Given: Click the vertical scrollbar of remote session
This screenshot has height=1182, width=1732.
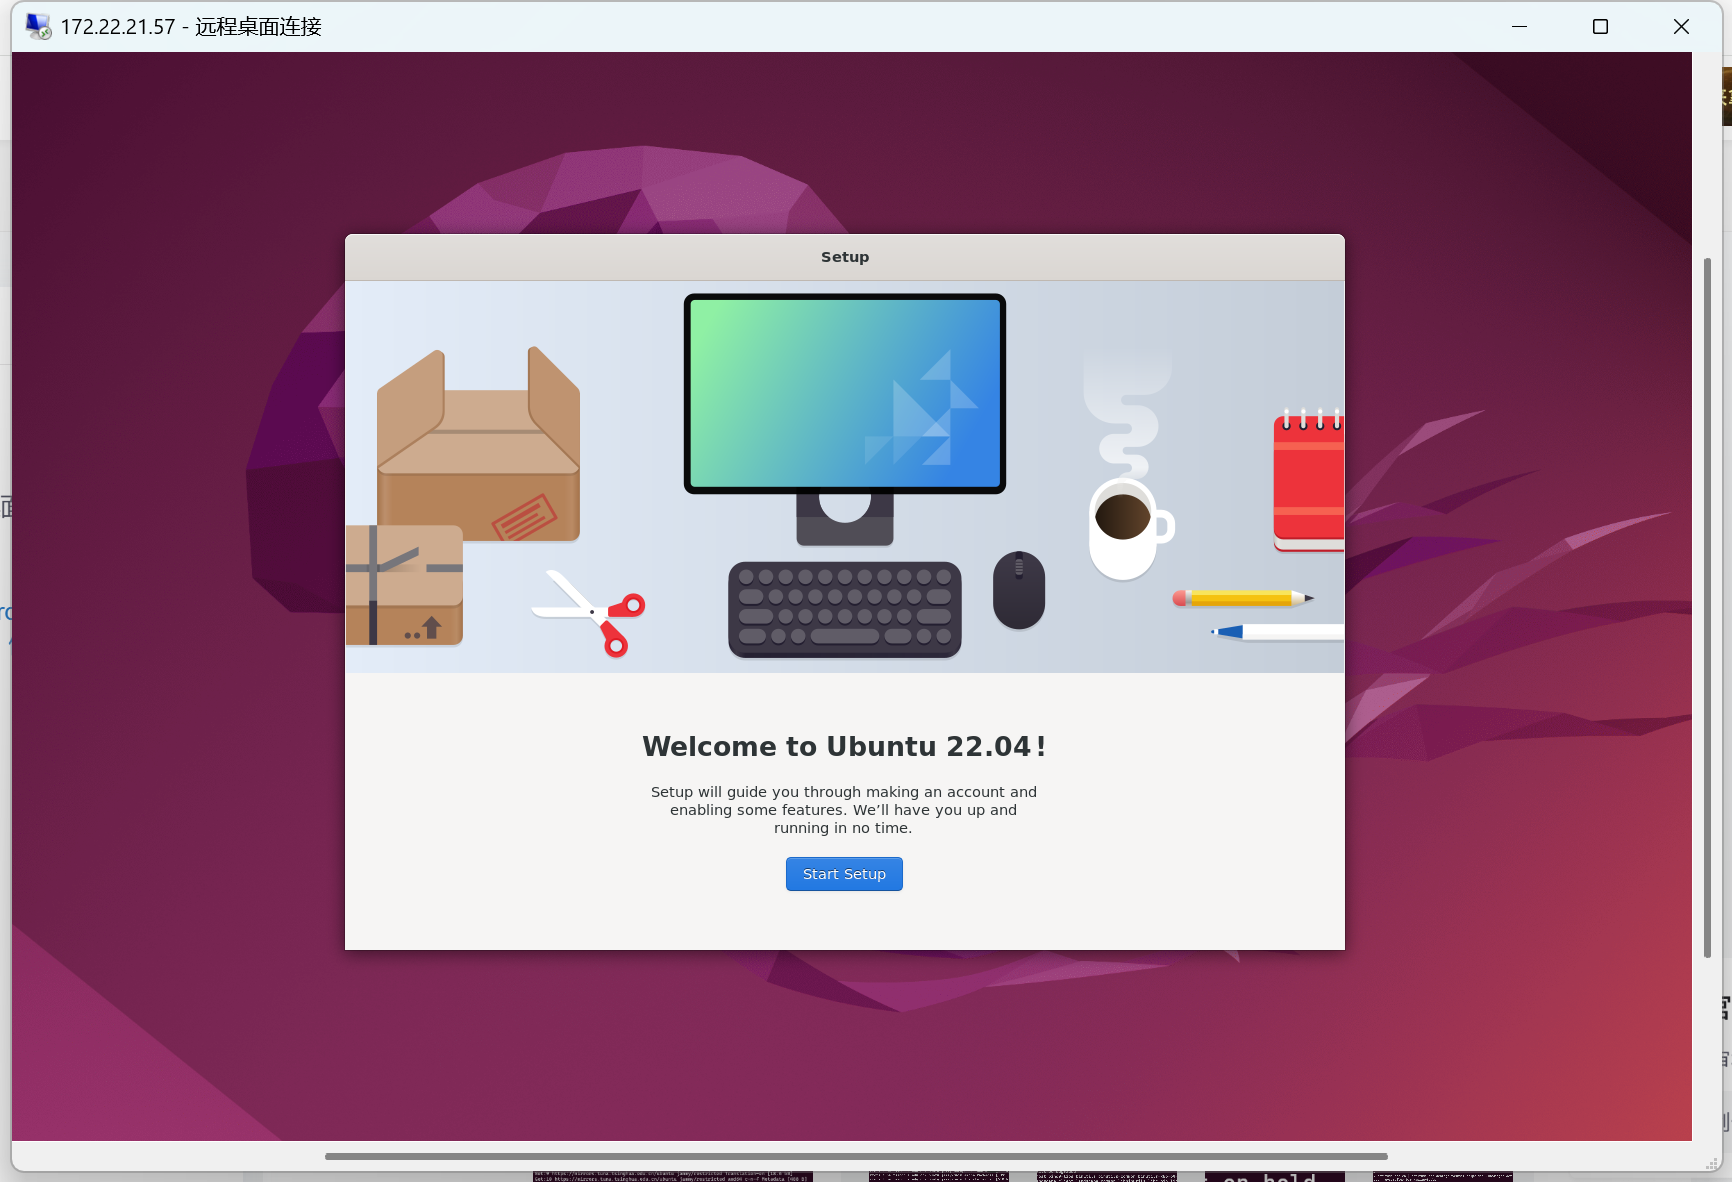Looking at the screenshot, I should click(1707, 608).
